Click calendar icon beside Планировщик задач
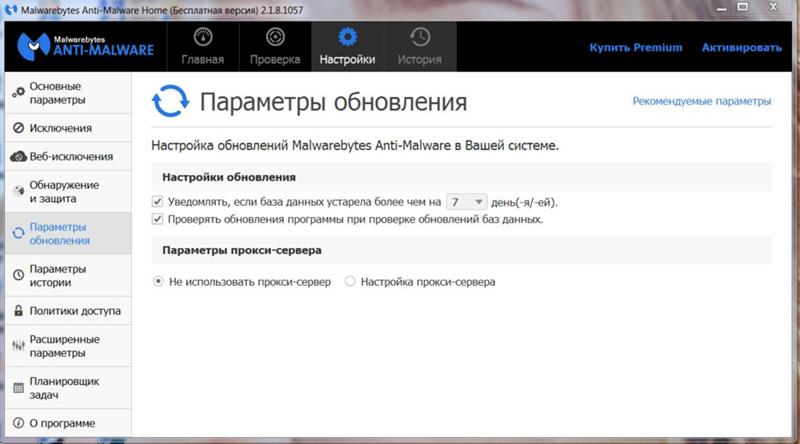 [x=18, y=388]
